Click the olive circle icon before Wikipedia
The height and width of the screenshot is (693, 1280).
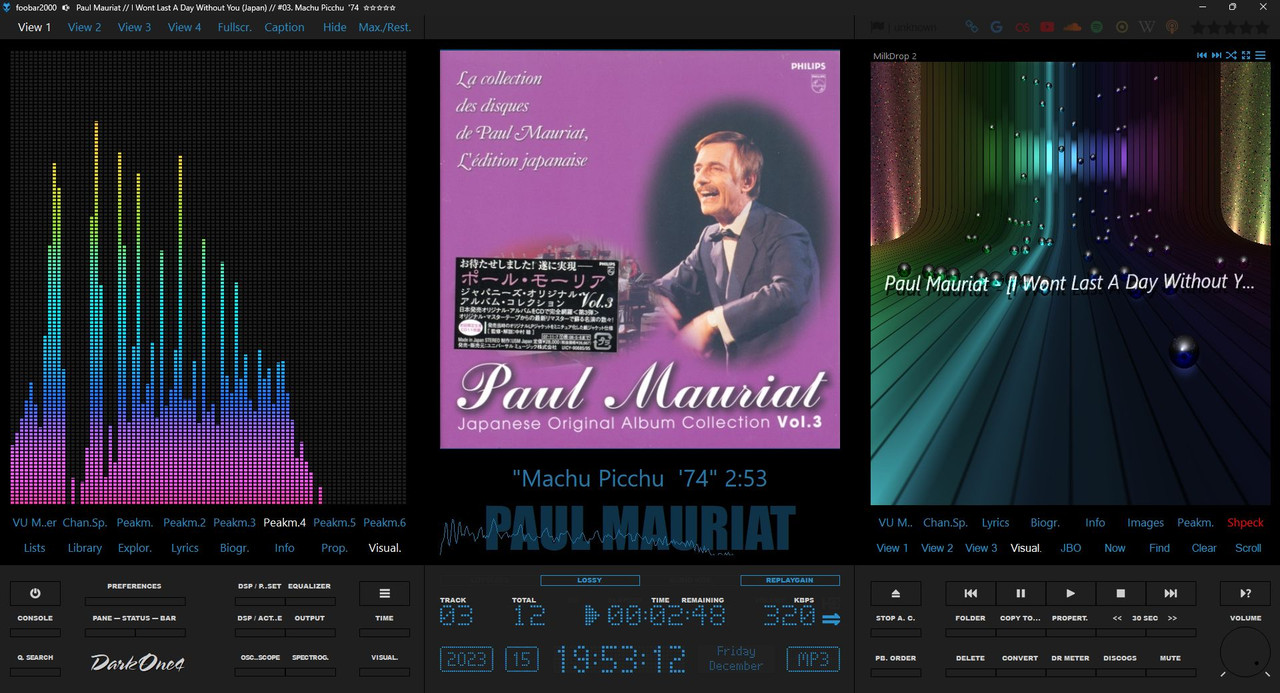point(1122,27)
